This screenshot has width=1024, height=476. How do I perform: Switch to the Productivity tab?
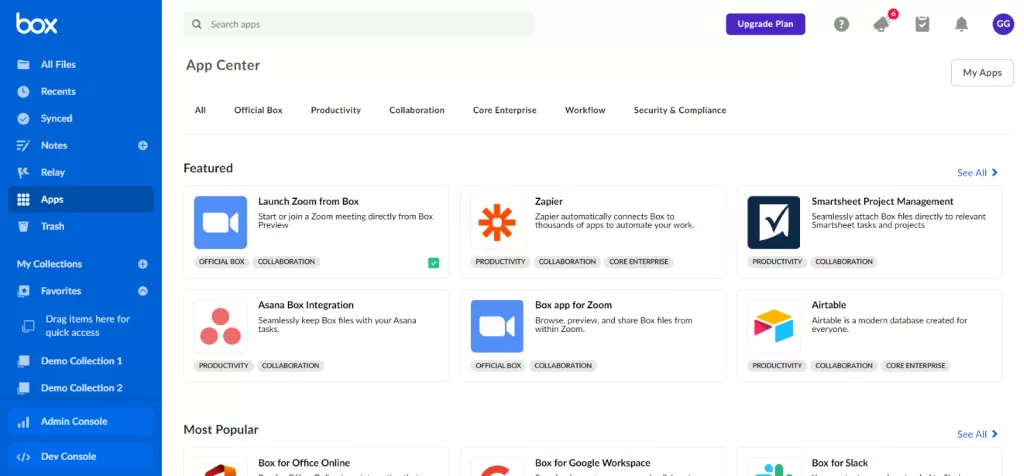pyautogui.click(x=336, y=110)
